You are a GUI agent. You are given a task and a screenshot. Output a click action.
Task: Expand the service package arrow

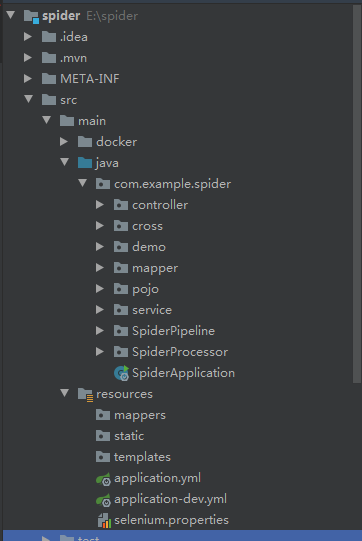coord(100,310)
